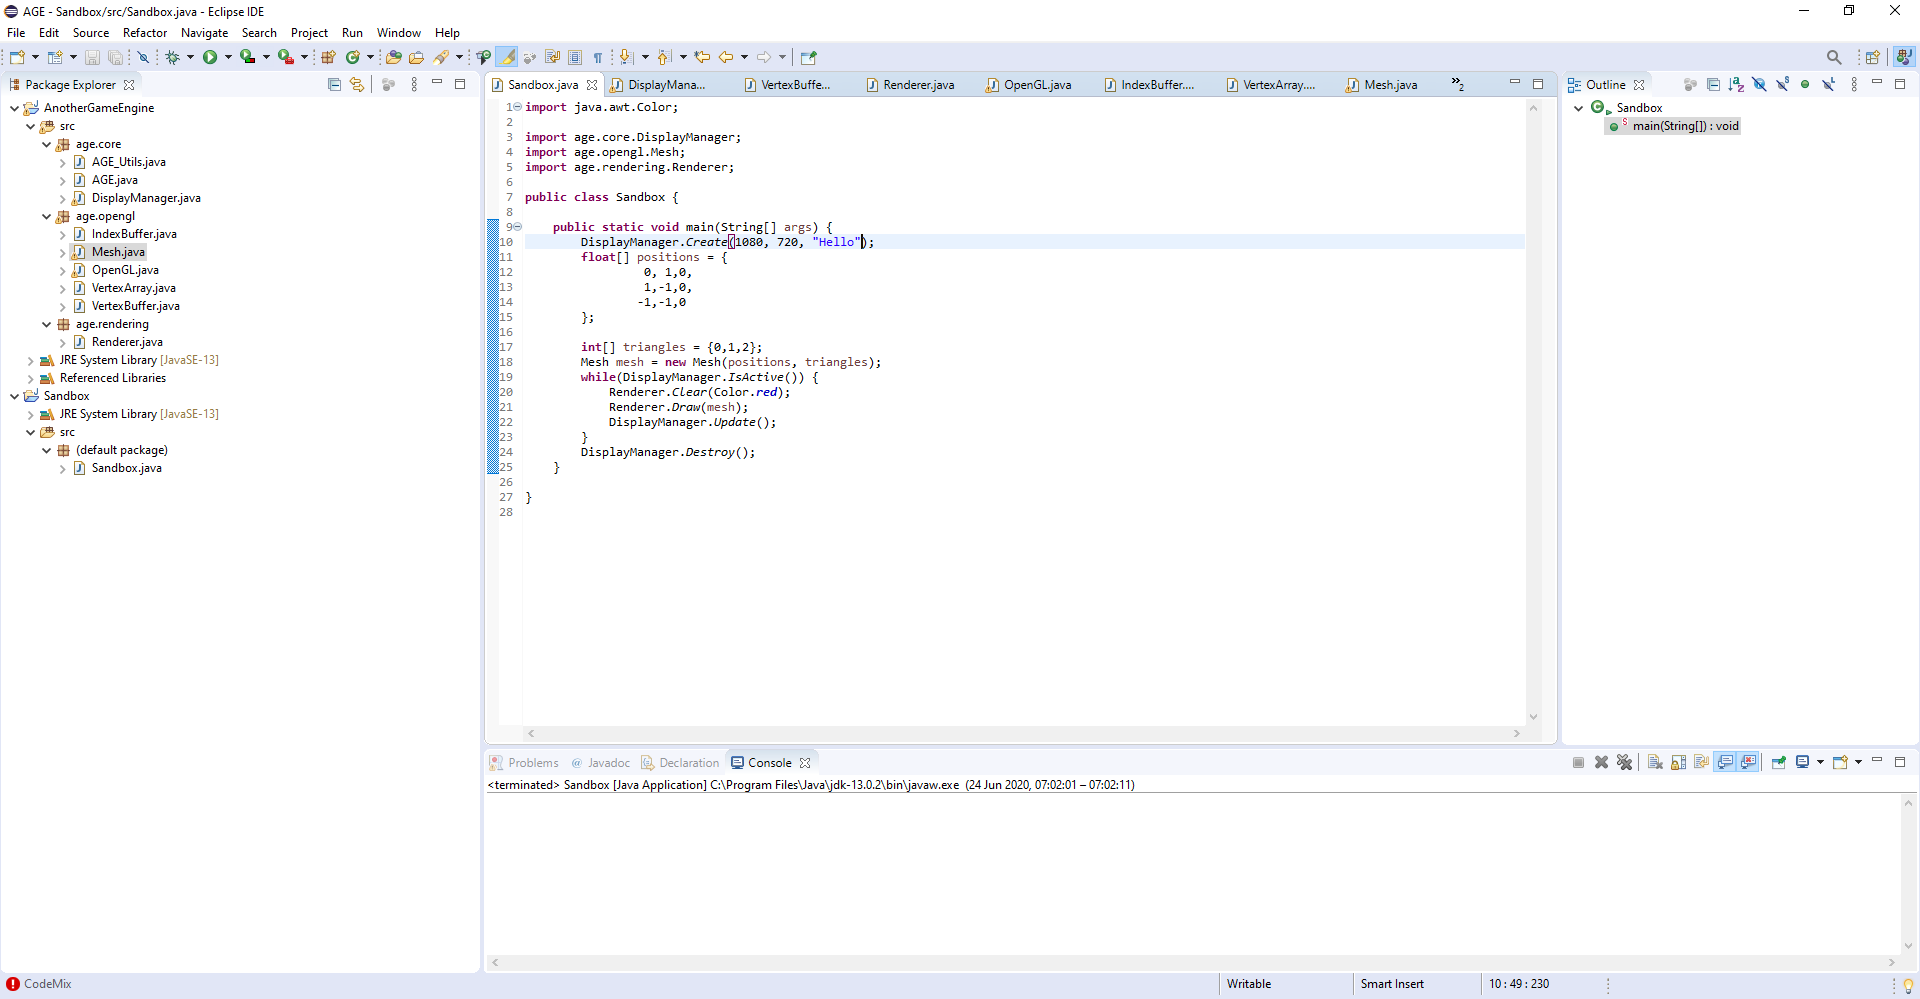
Task: Open the Problems view tab
Action: coord(524,762)
